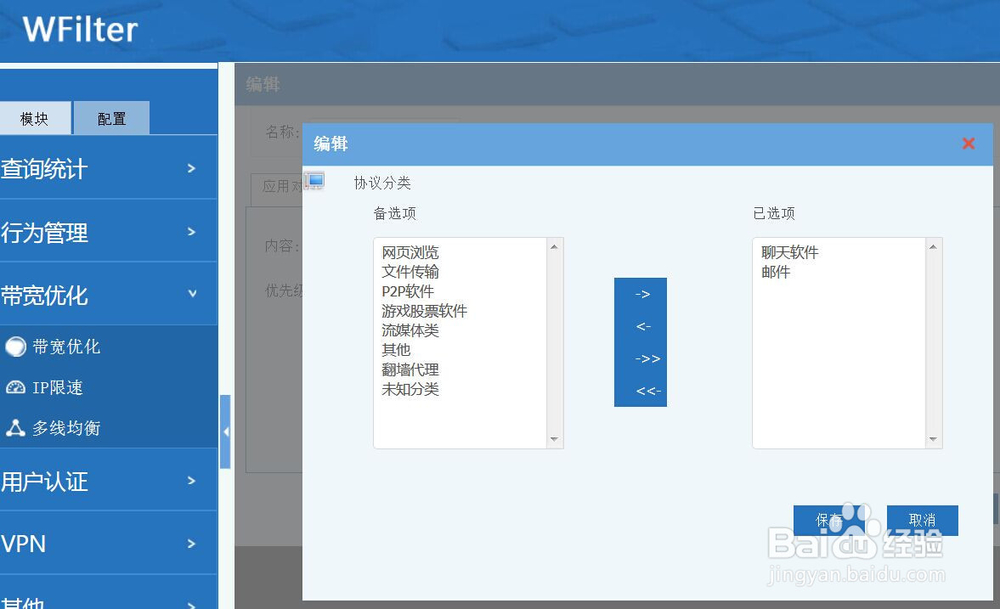Open the IP限速 page
The width and height of the screenshot is (1000, 609).
point(57,388)
